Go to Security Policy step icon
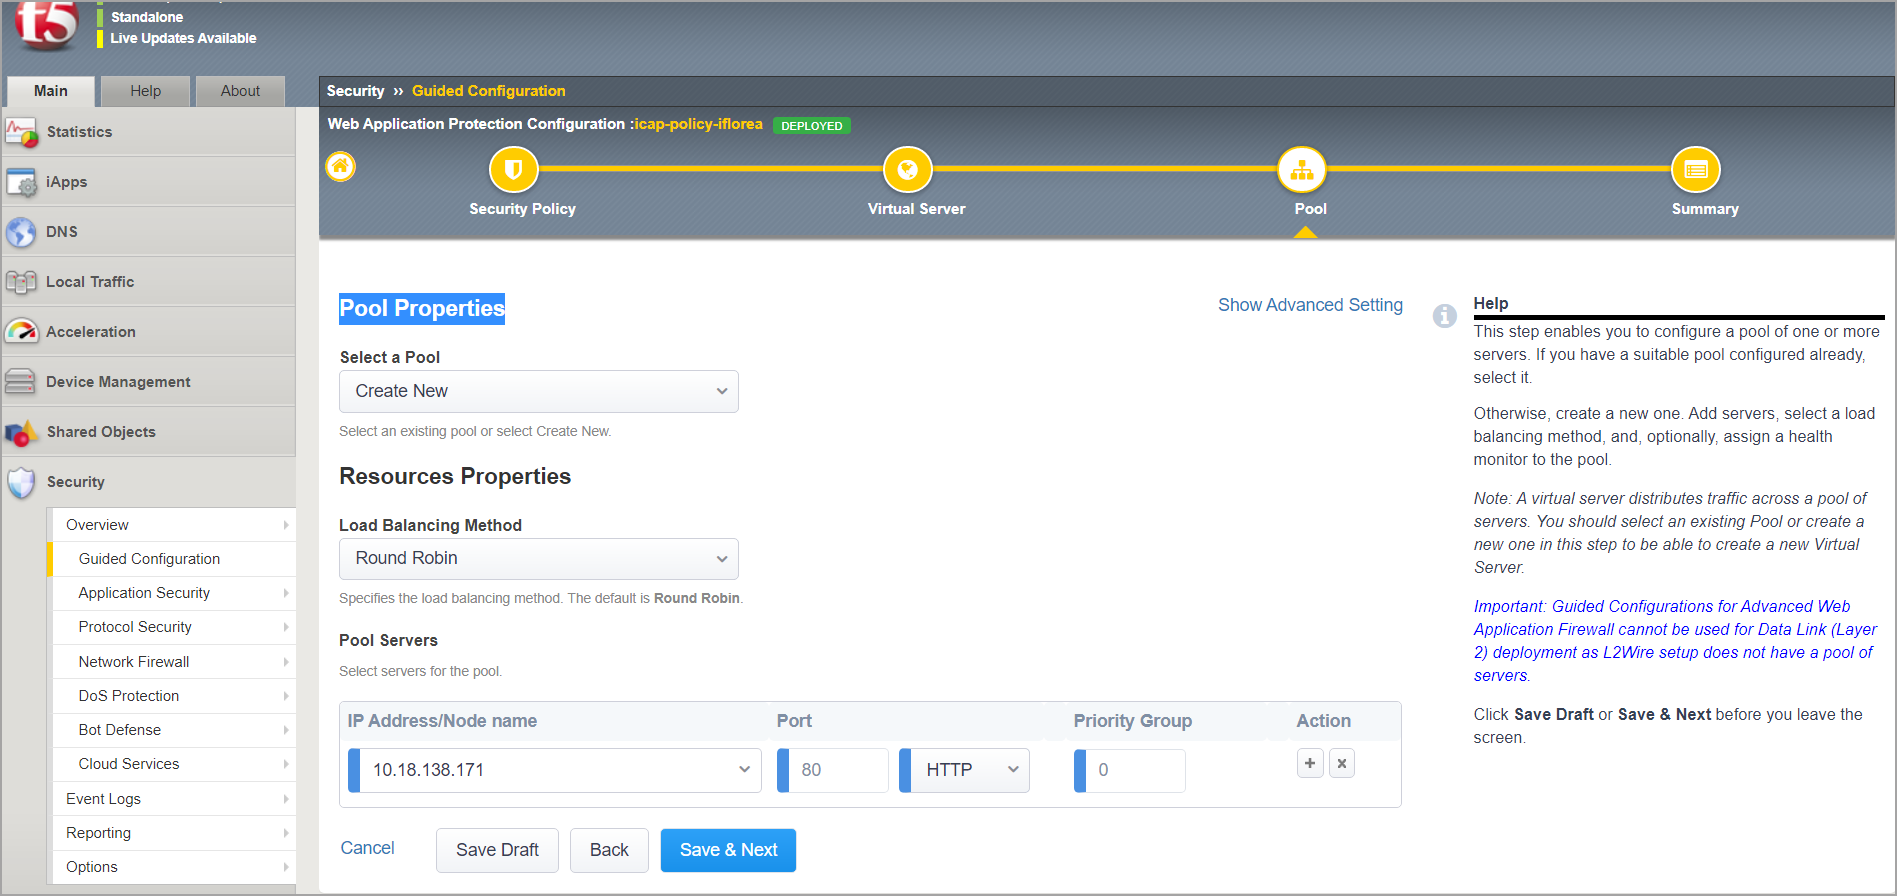Screen dimensions: 1897x896 513,170
